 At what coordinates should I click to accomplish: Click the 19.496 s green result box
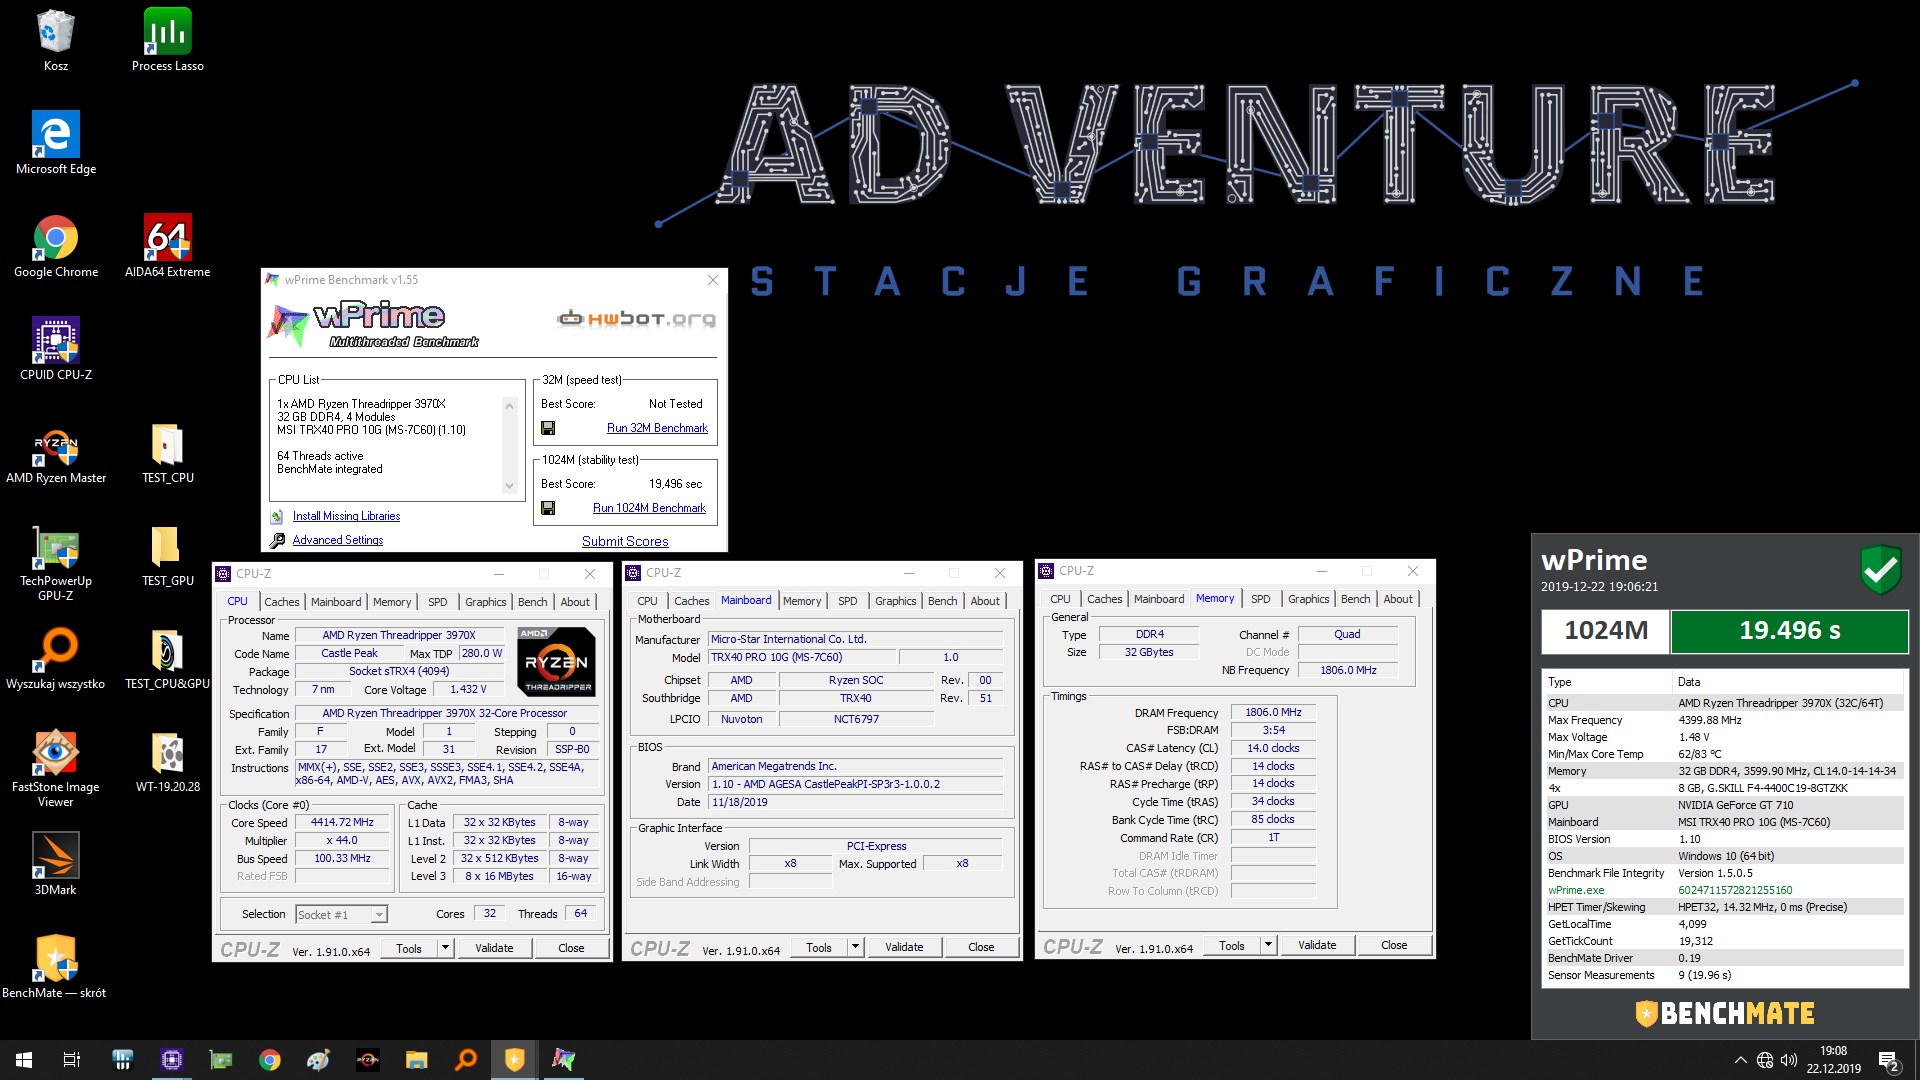coord(1789,631)
